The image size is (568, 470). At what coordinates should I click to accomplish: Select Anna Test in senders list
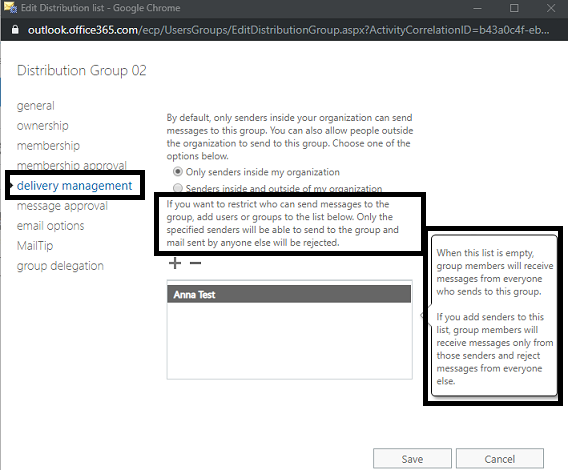coord(289,294)
